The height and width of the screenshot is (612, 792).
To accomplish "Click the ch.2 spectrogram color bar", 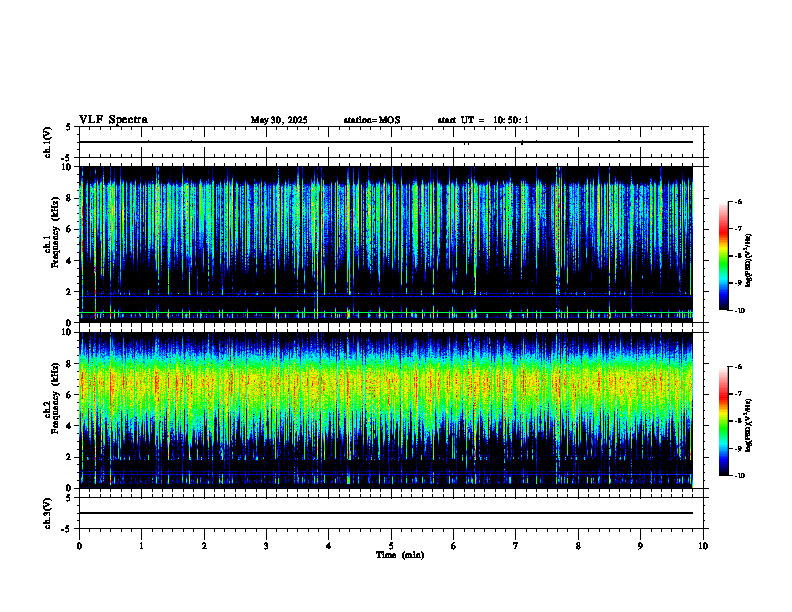I will pos(723,421).
